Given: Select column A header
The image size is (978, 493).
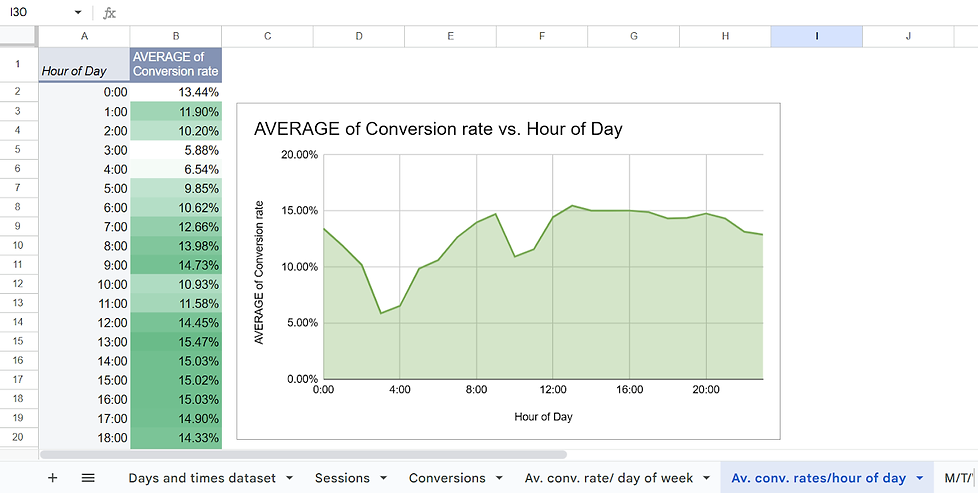Looking at the screenshot, I should pyautogui.click(x=84, y=36).
